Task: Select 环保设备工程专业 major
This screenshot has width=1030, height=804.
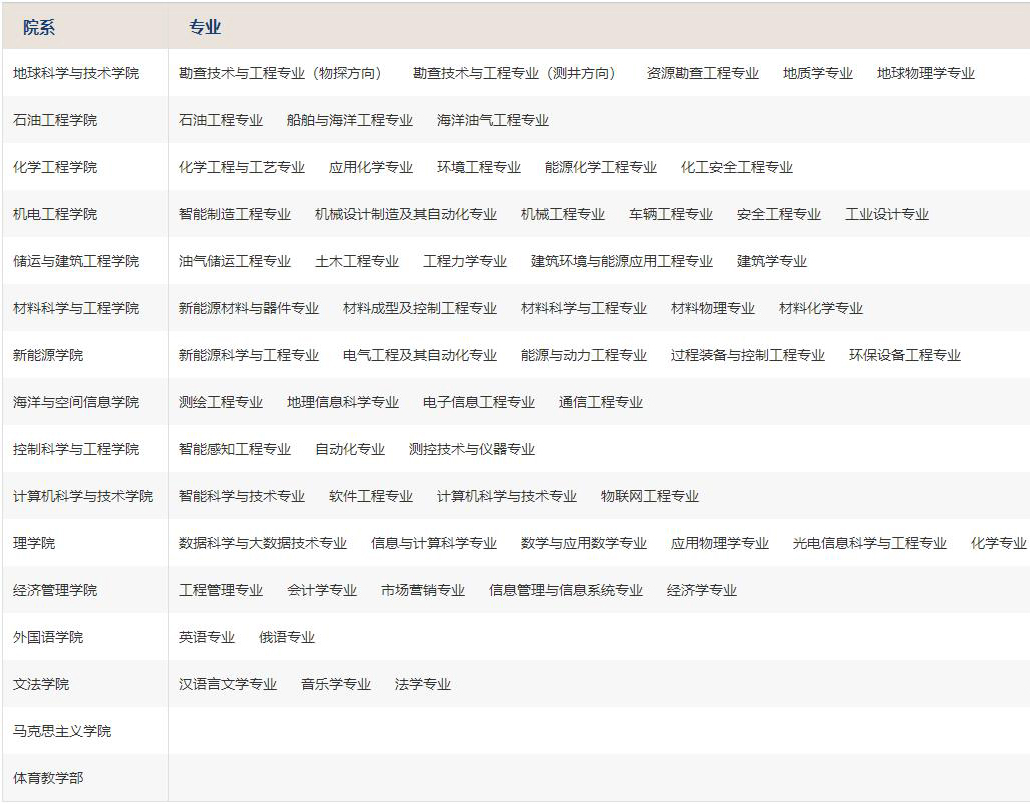Action: pos(904,355)
